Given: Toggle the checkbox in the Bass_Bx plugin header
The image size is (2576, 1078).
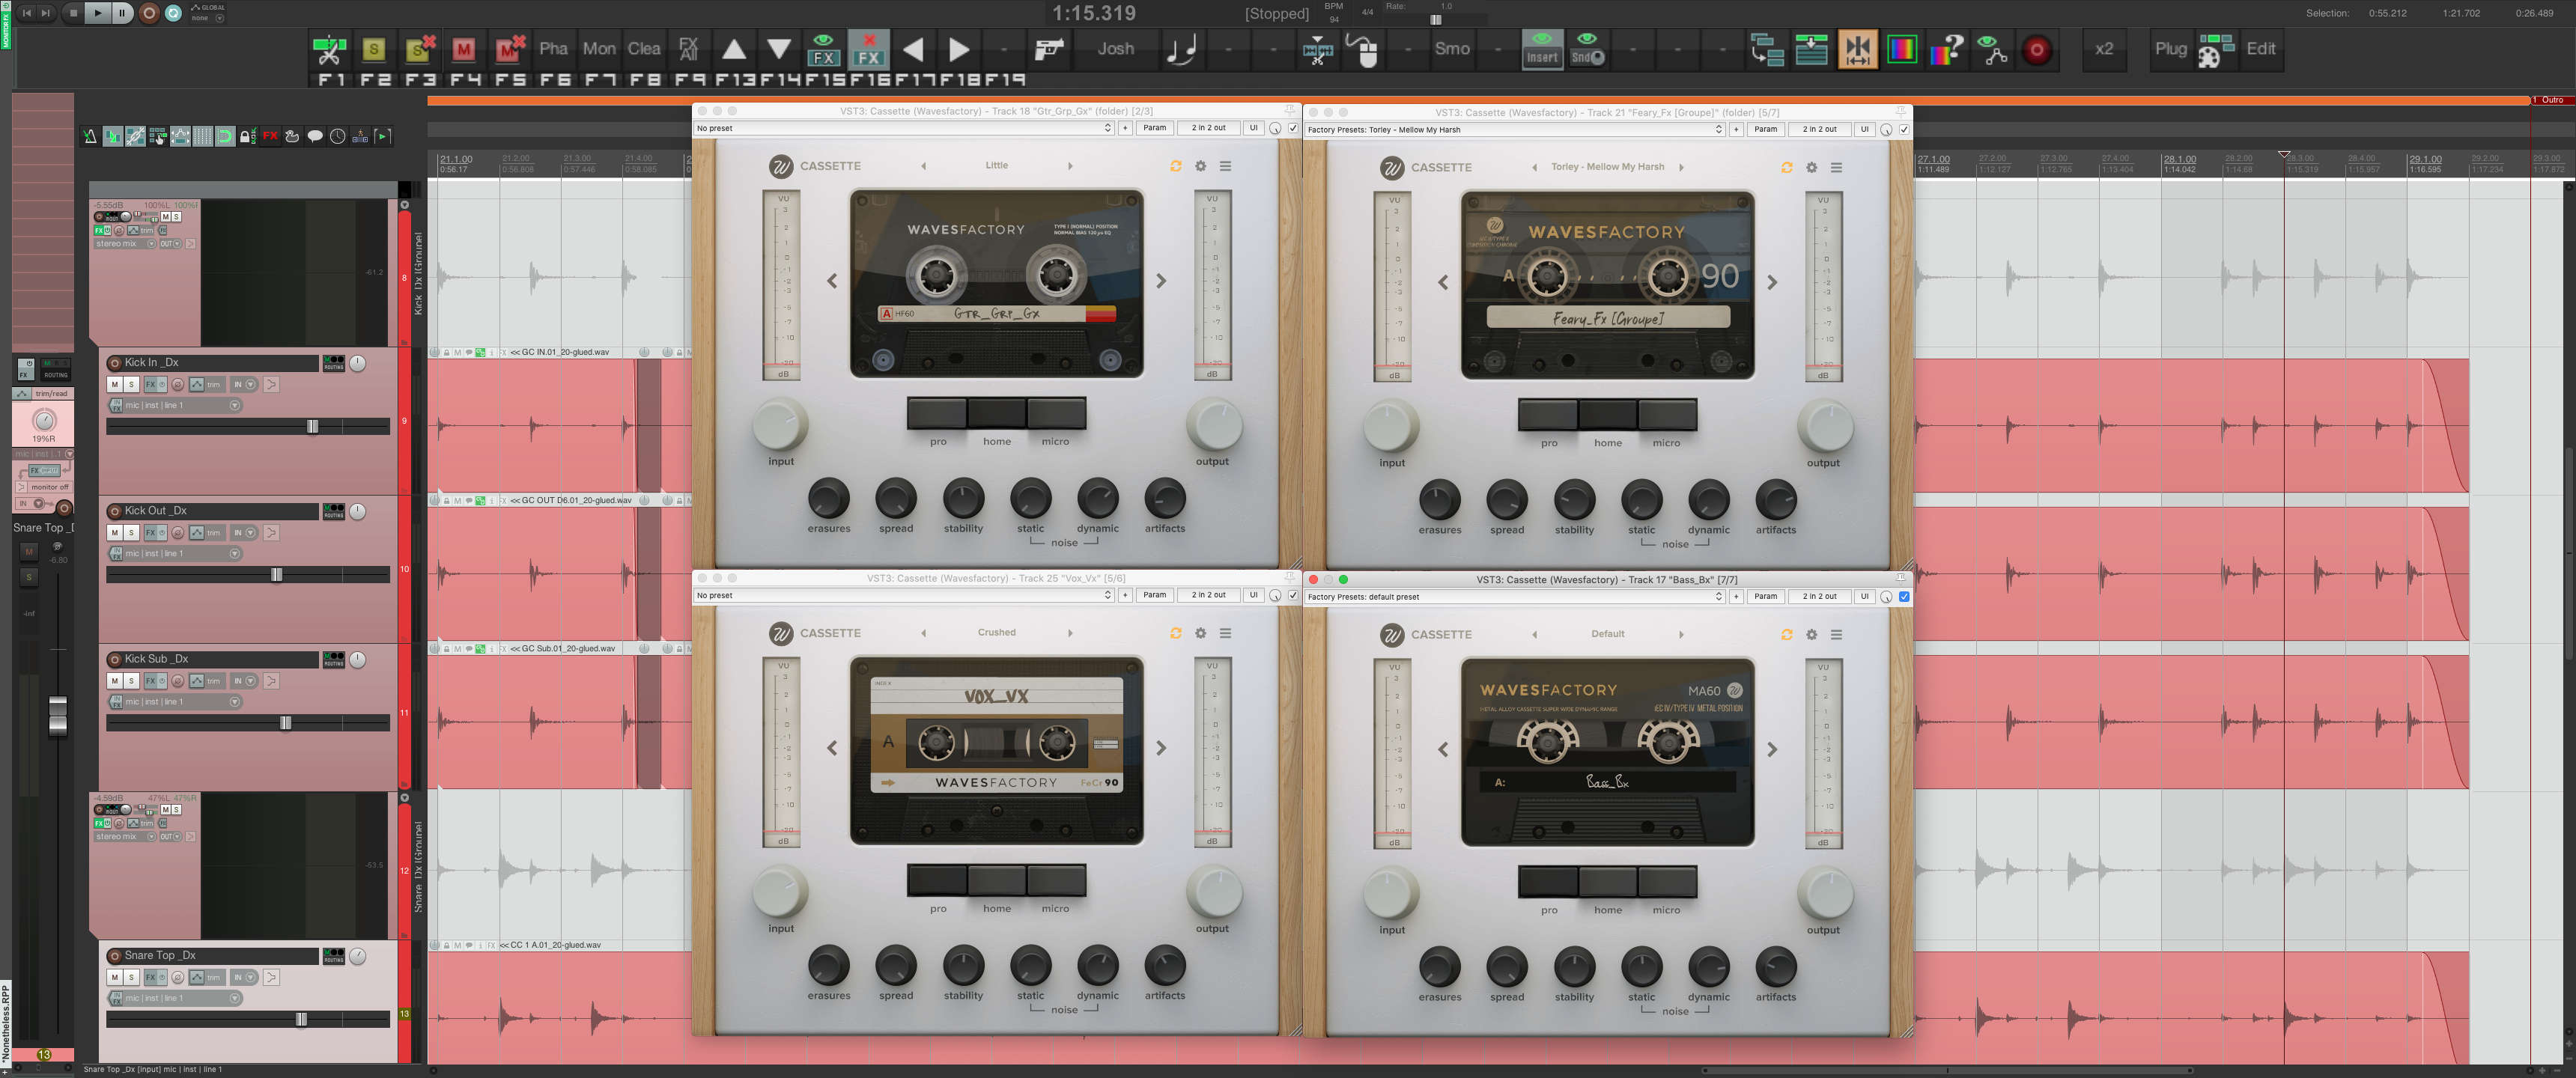Looking at the screenshot, I should pos(1903,596).
